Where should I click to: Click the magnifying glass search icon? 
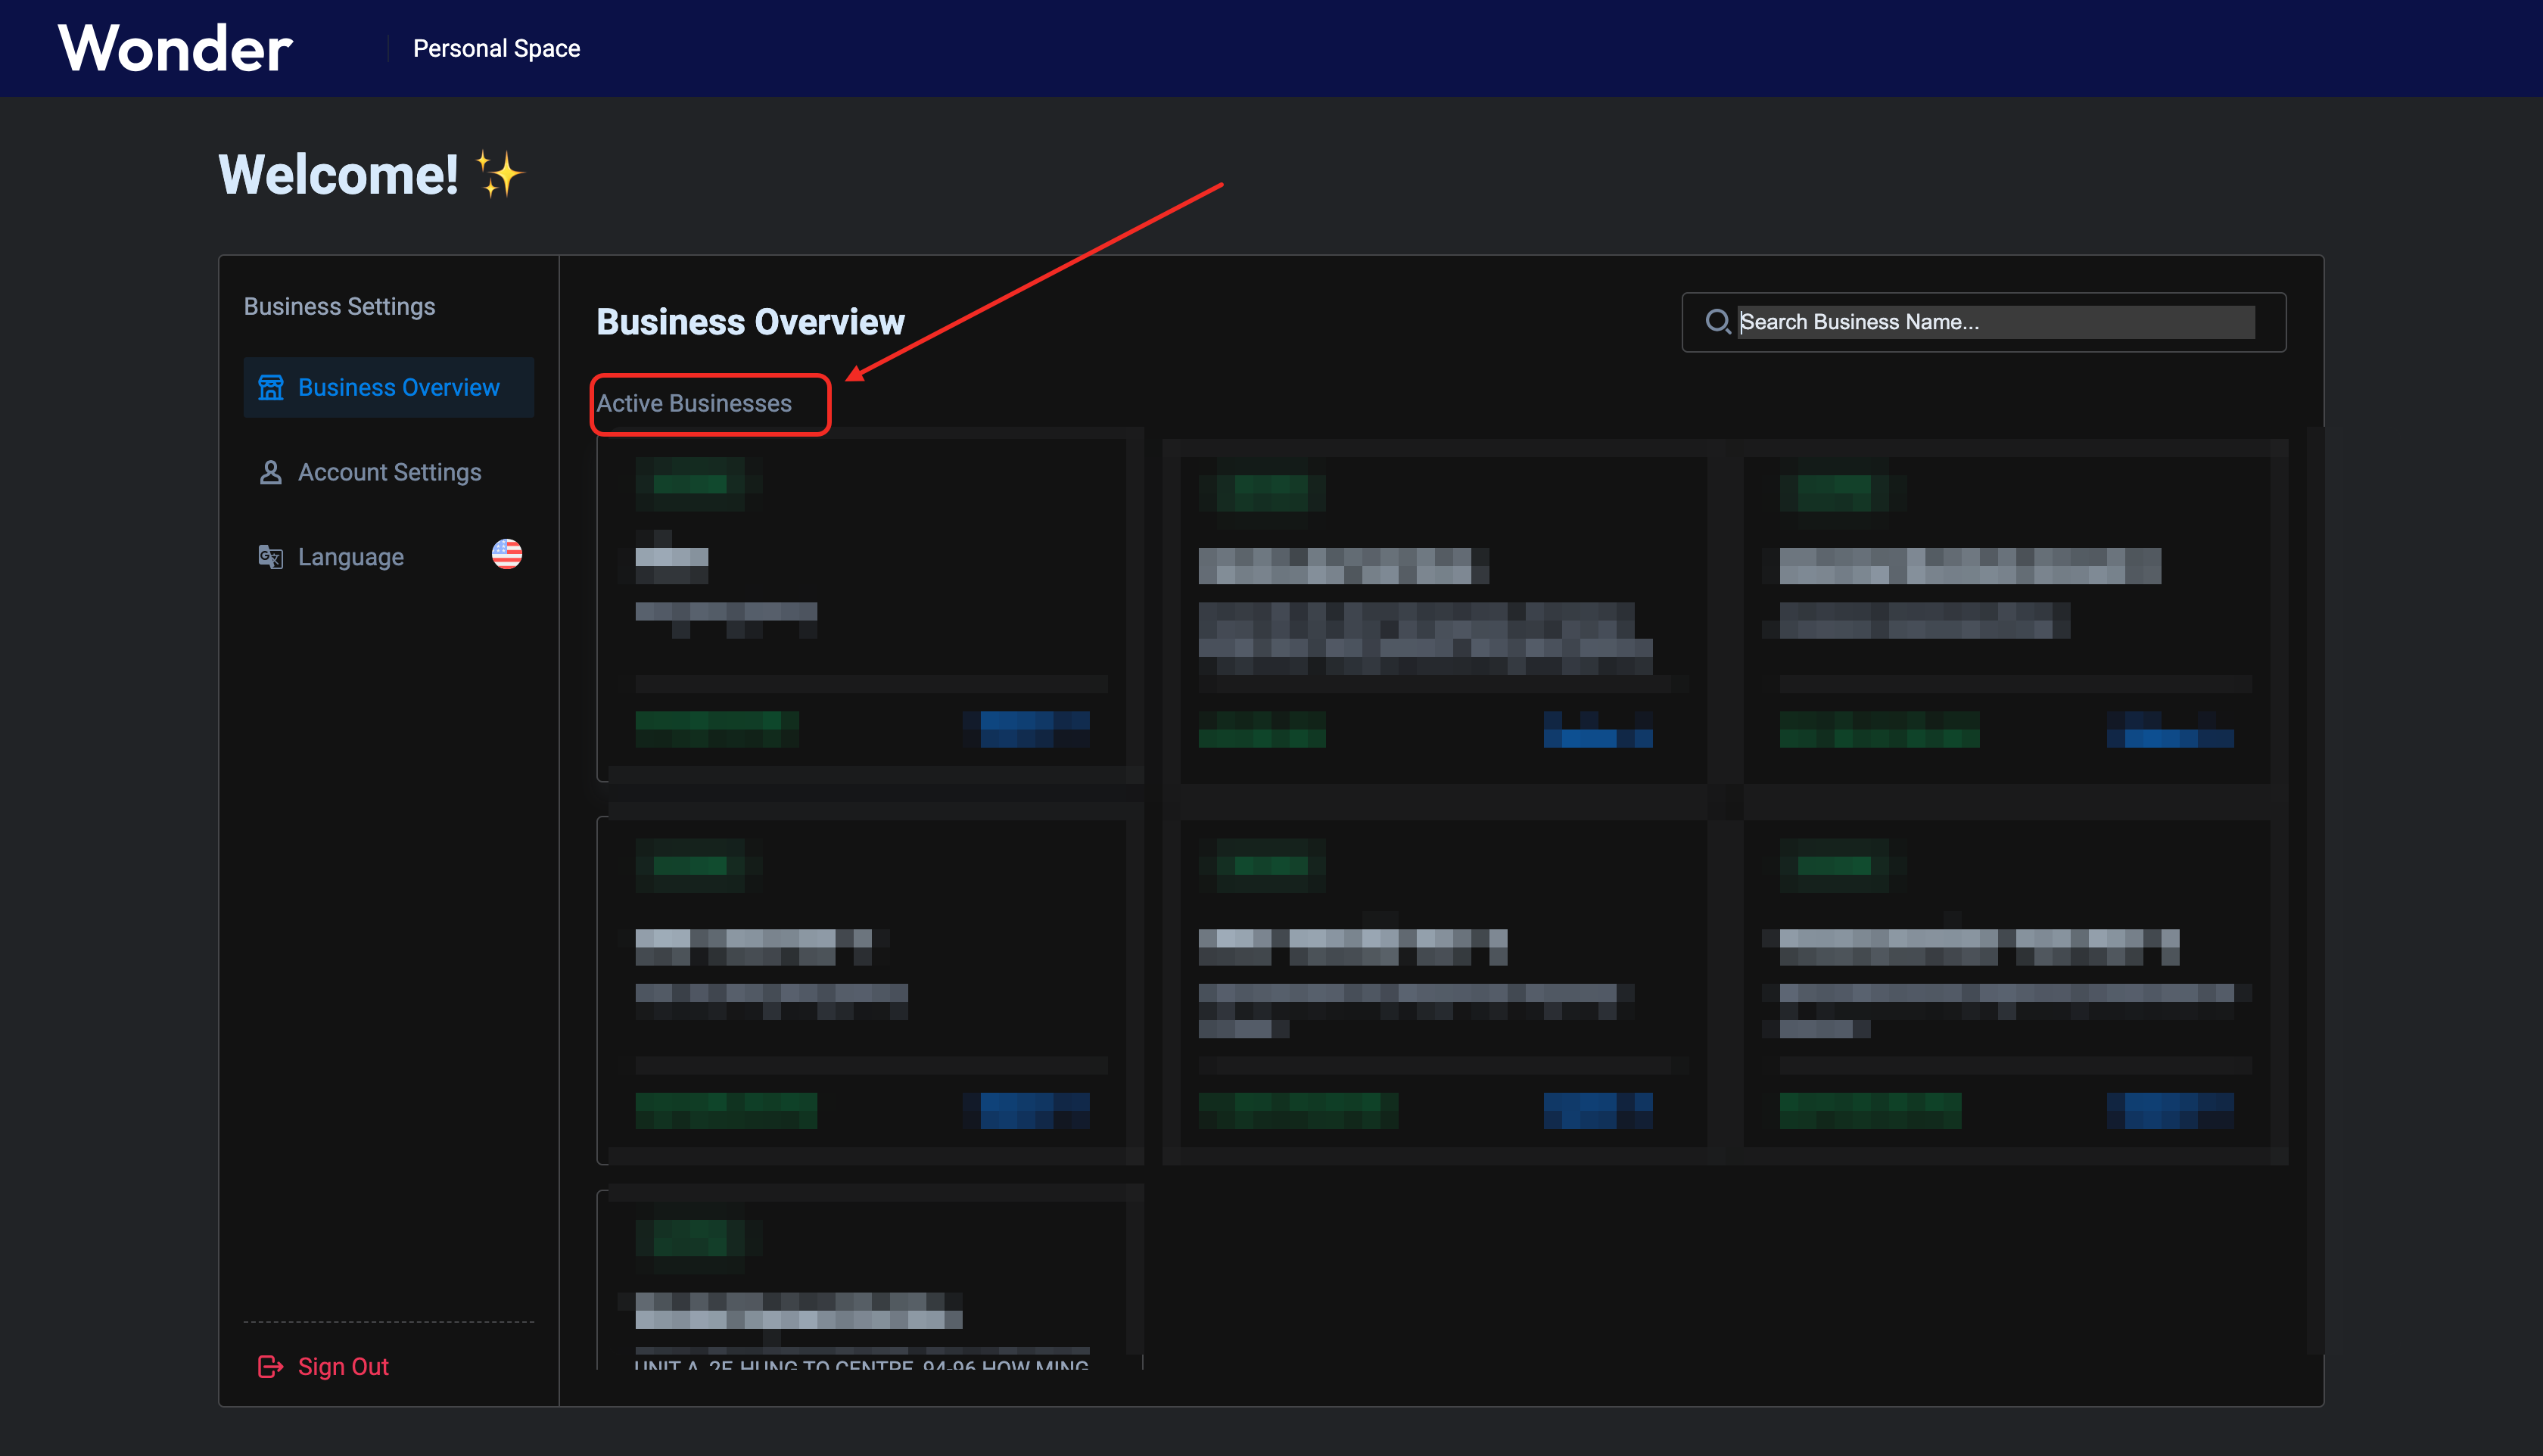point(1717,321)
